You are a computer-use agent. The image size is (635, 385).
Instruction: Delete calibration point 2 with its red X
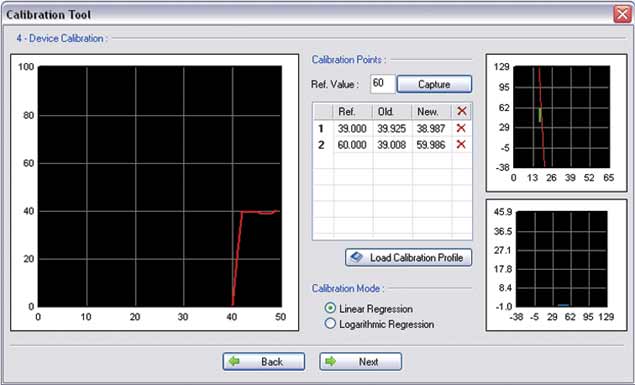(x=461, y=145)
